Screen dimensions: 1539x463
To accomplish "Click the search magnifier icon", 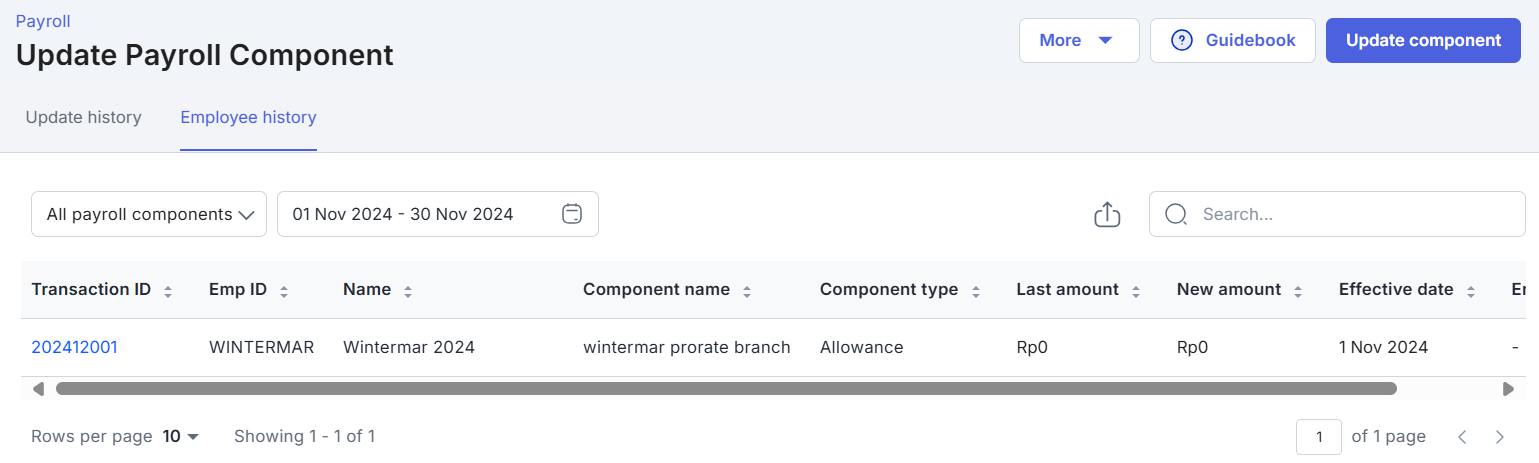I will (x=1176, y=214).
